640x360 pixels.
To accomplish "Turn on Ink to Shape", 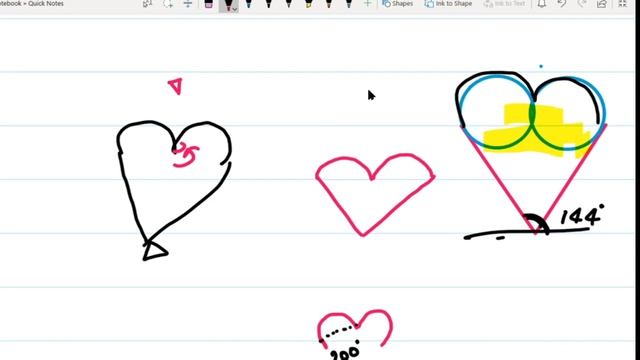I will click(448, 4).
